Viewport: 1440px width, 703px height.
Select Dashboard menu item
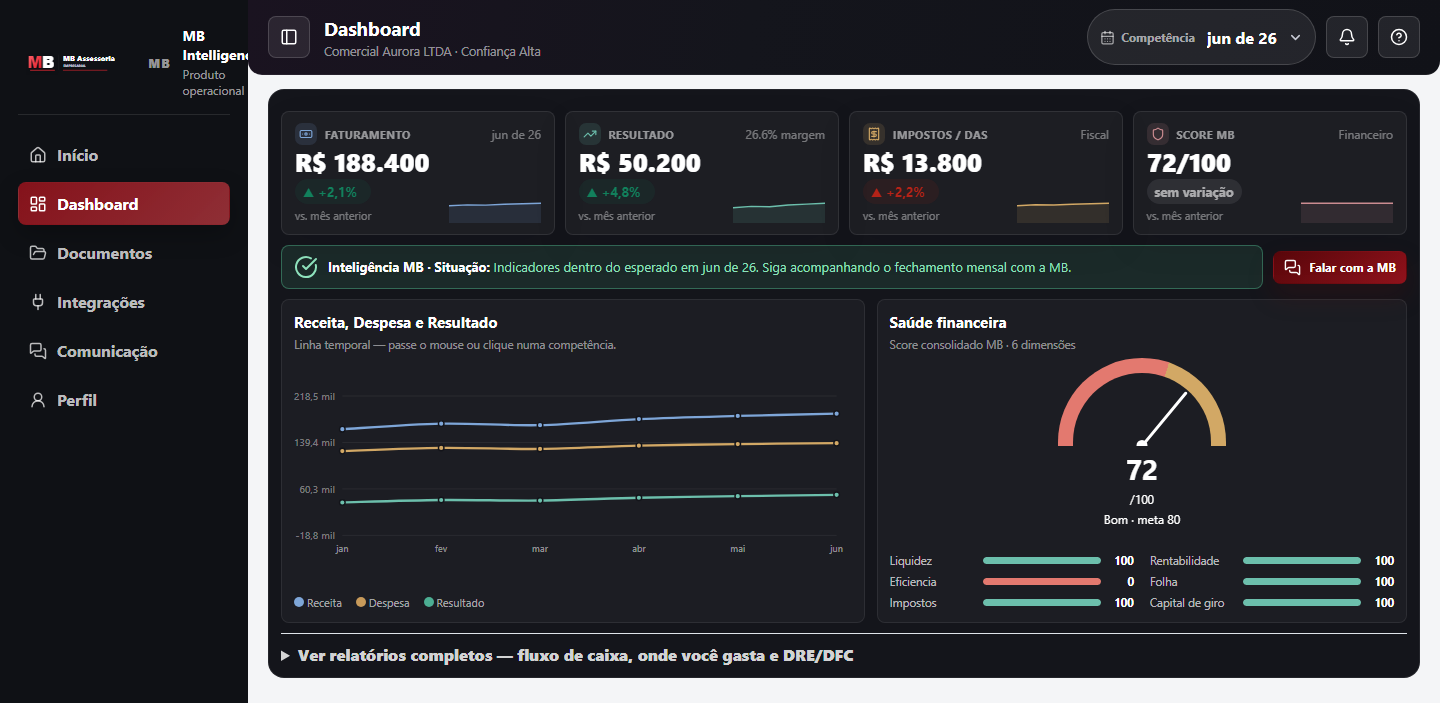(x=124, y=204)
